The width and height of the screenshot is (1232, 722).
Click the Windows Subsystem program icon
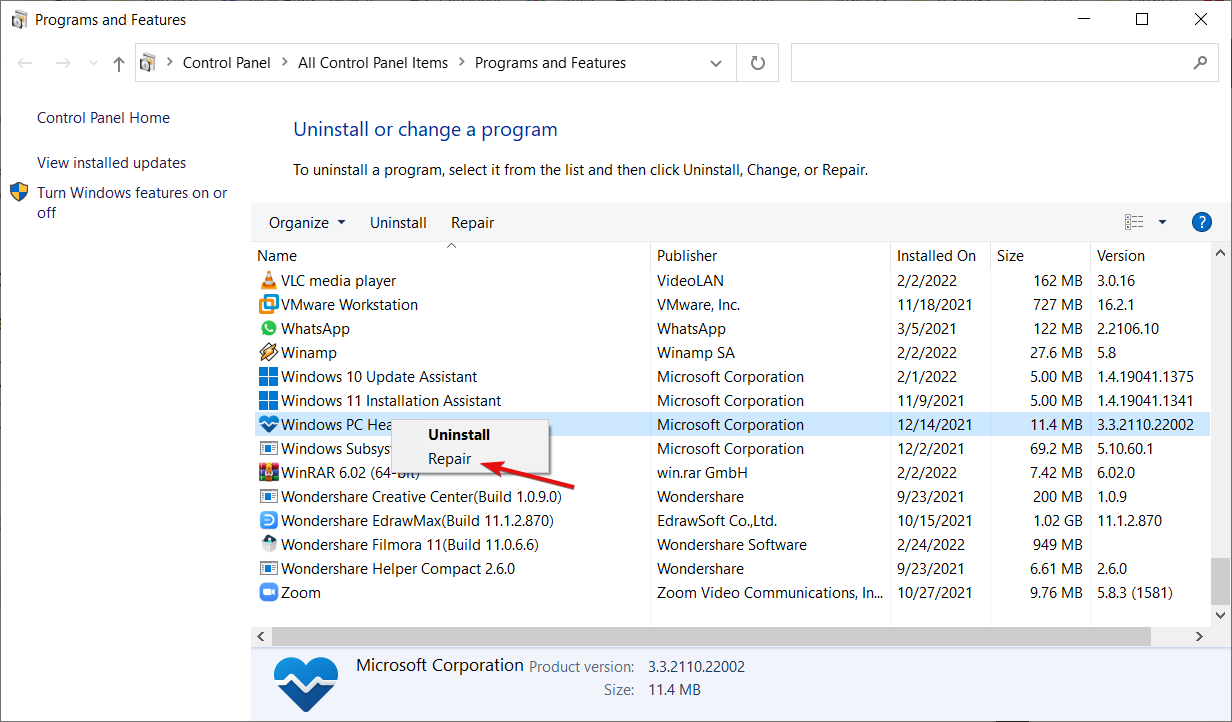tap(268, 449)
